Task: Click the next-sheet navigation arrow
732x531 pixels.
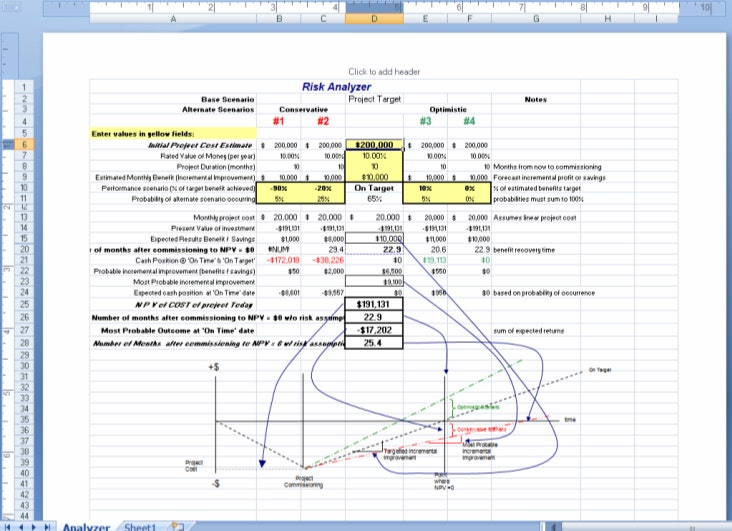Action: [x=35, y=525]
